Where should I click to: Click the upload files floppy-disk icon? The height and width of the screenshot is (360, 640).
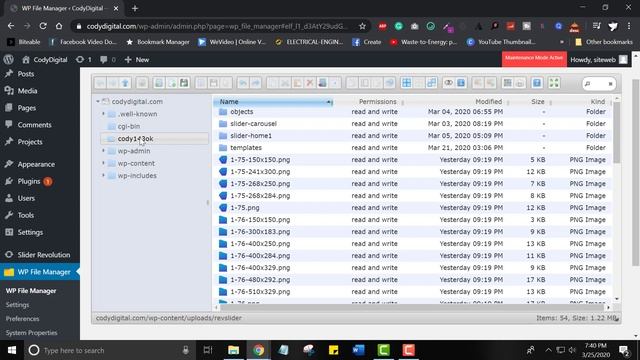click(184, 83)
